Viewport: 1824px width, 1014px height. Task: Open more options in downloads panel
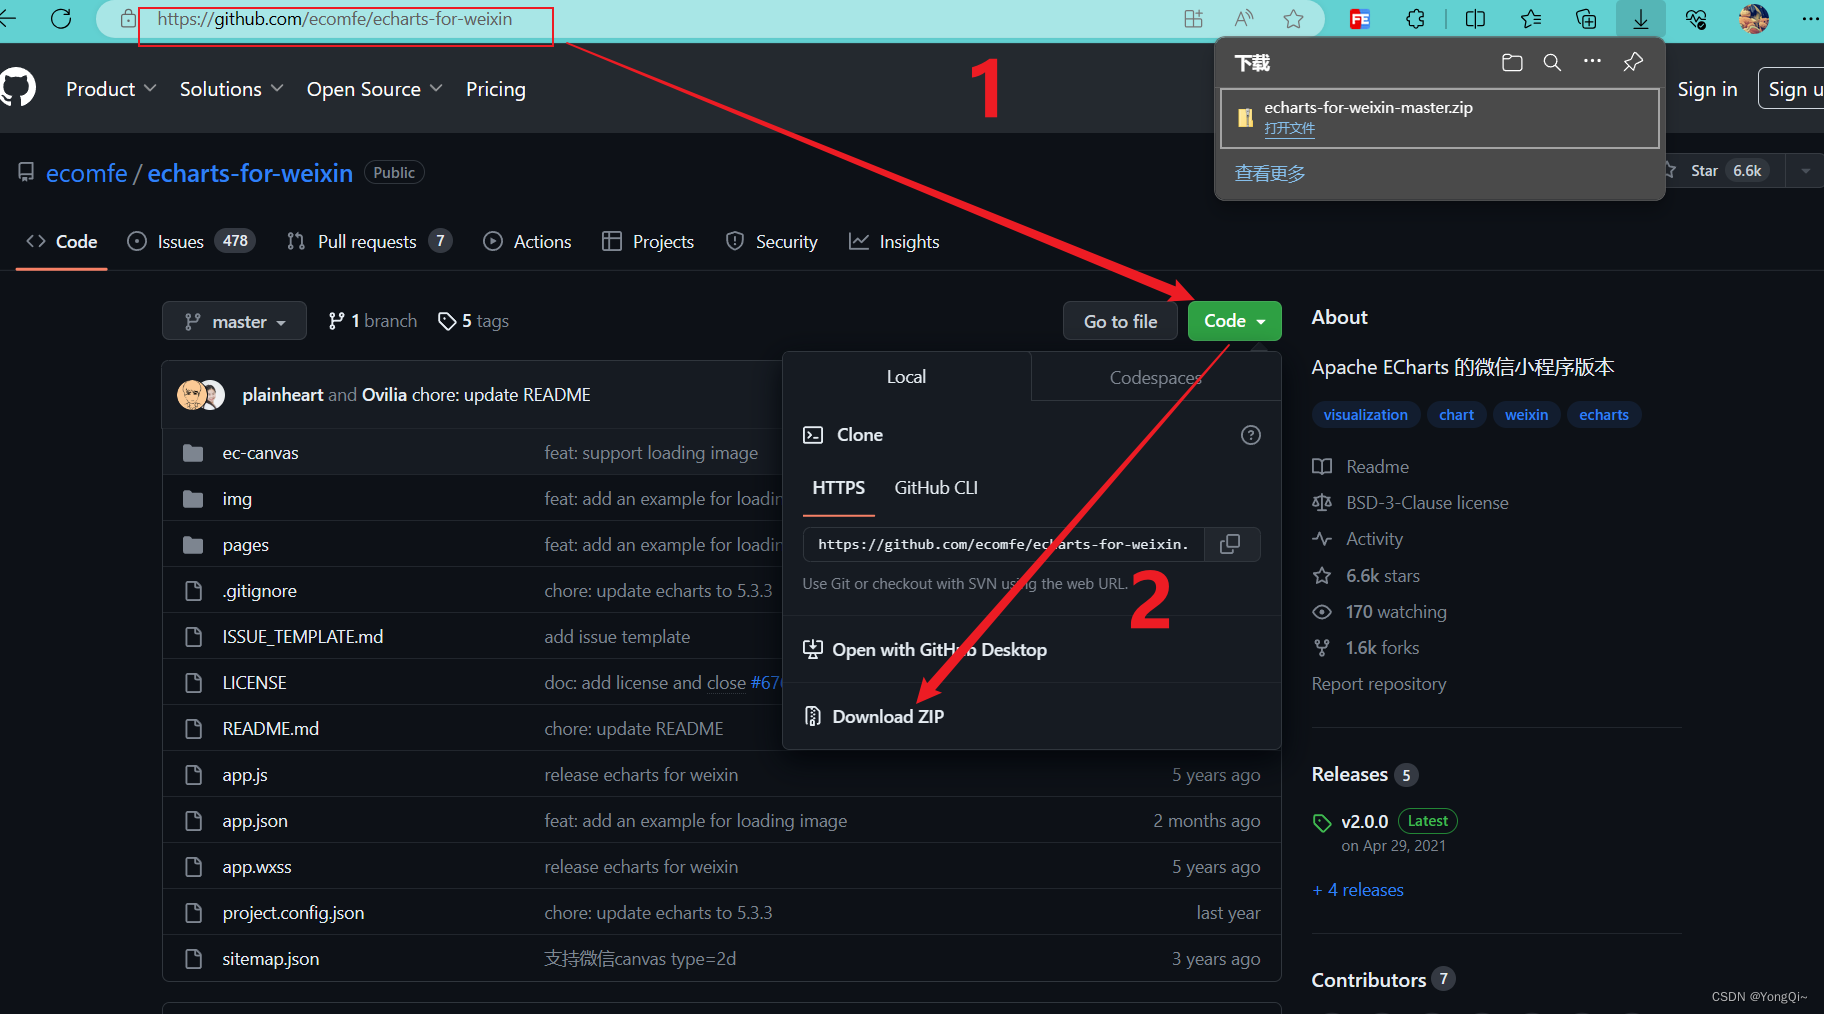click(1592, 62)
